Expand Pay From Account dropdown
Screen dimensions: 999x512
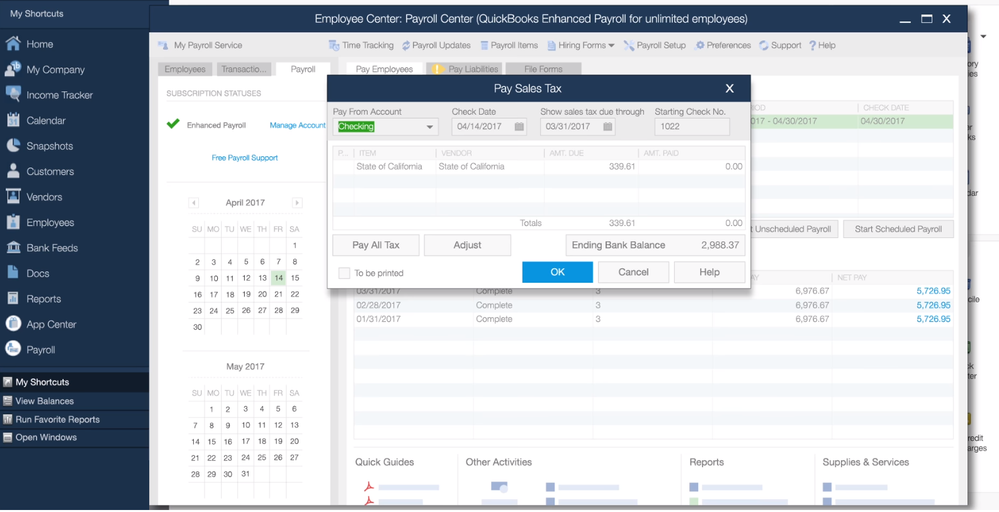[429, 127]
